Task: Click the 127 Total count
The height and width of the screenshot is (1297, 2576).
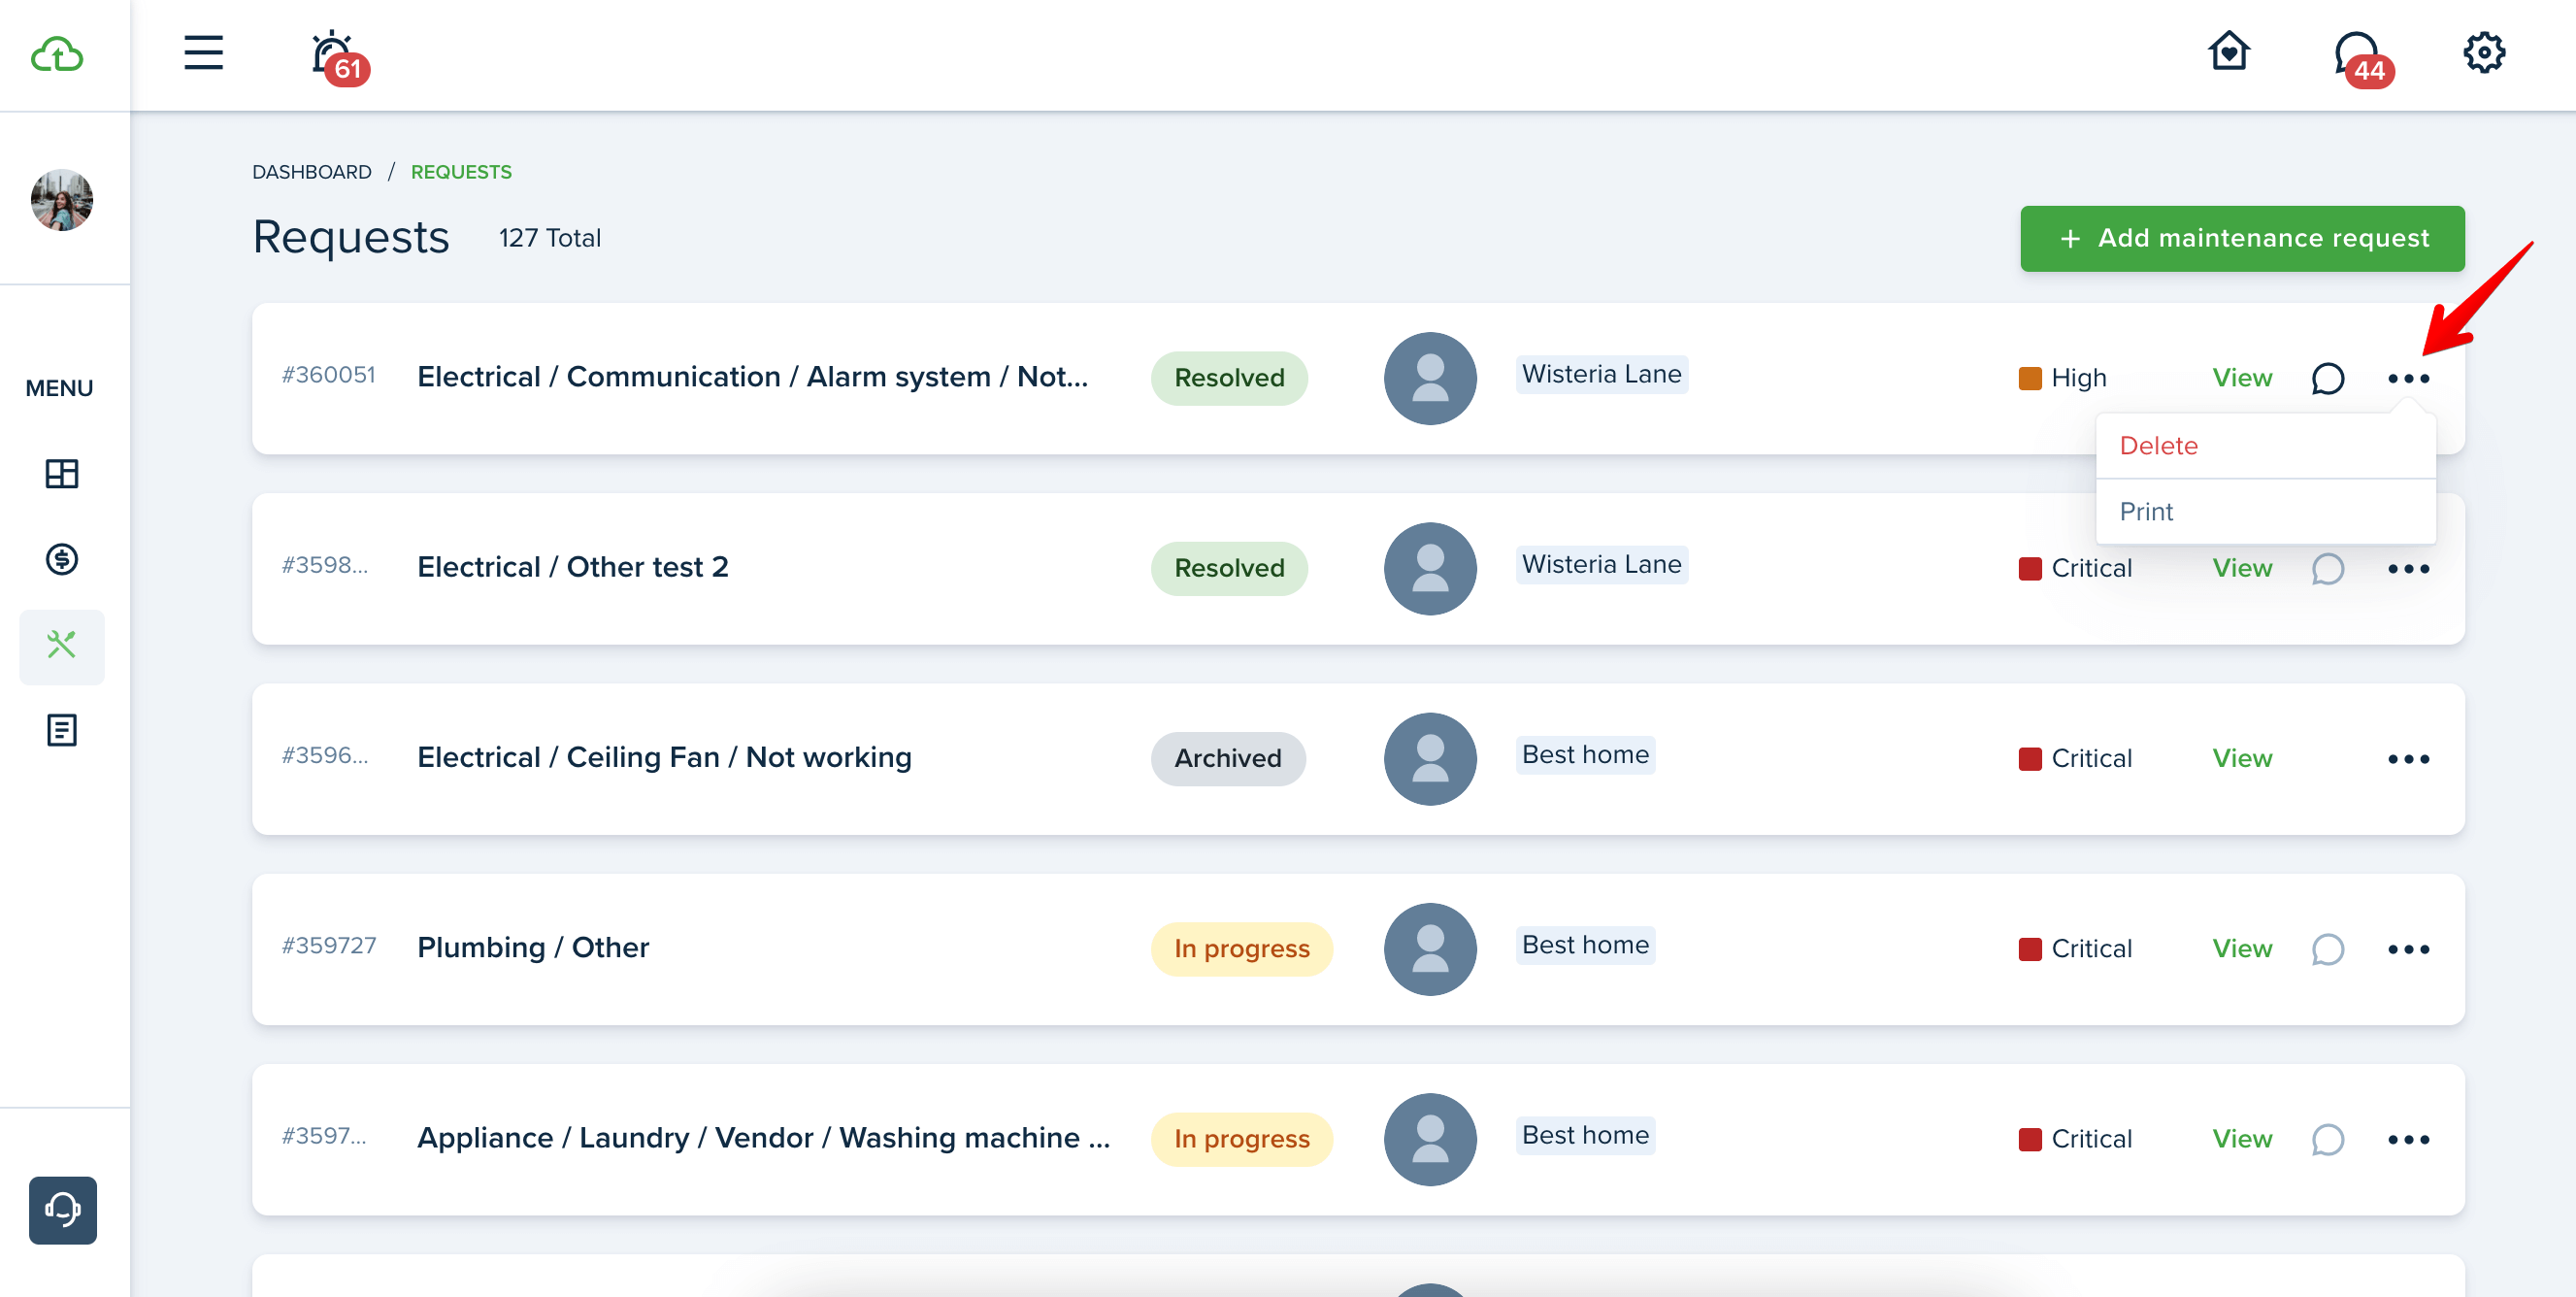Action: point(549,238)
